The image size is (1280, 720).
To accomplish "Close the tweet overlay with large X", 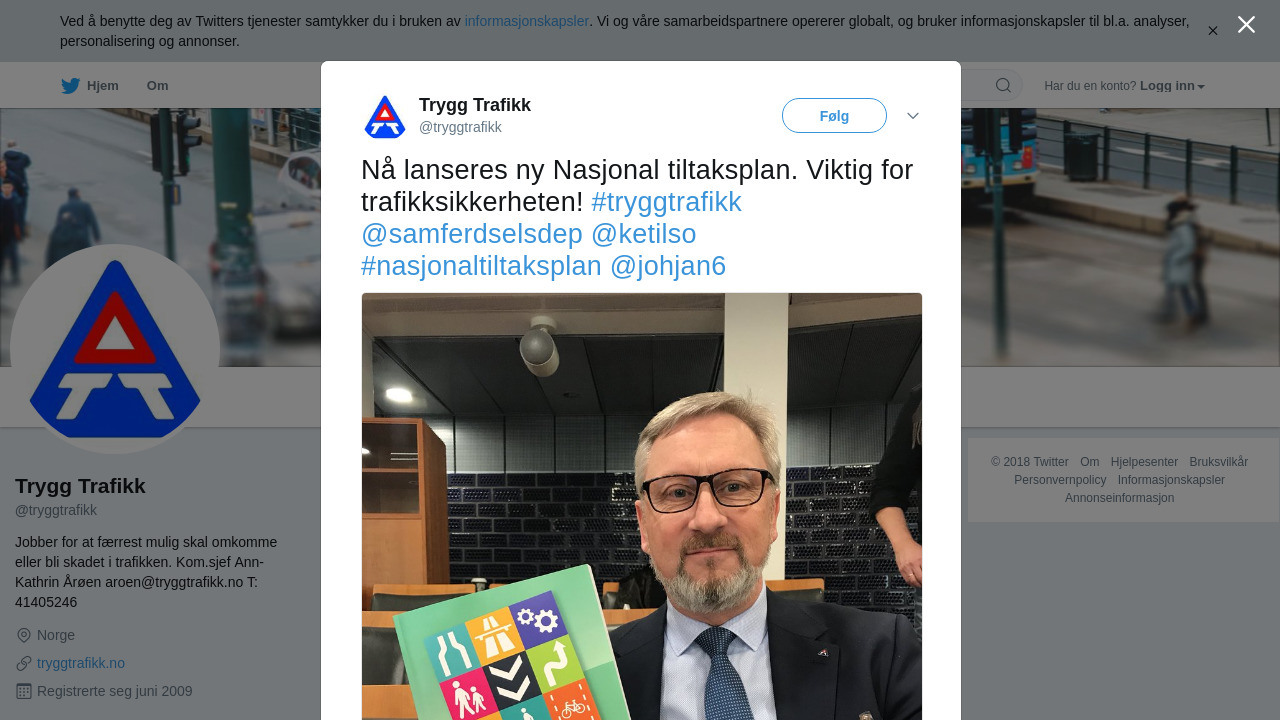I will pos(1246,25).
